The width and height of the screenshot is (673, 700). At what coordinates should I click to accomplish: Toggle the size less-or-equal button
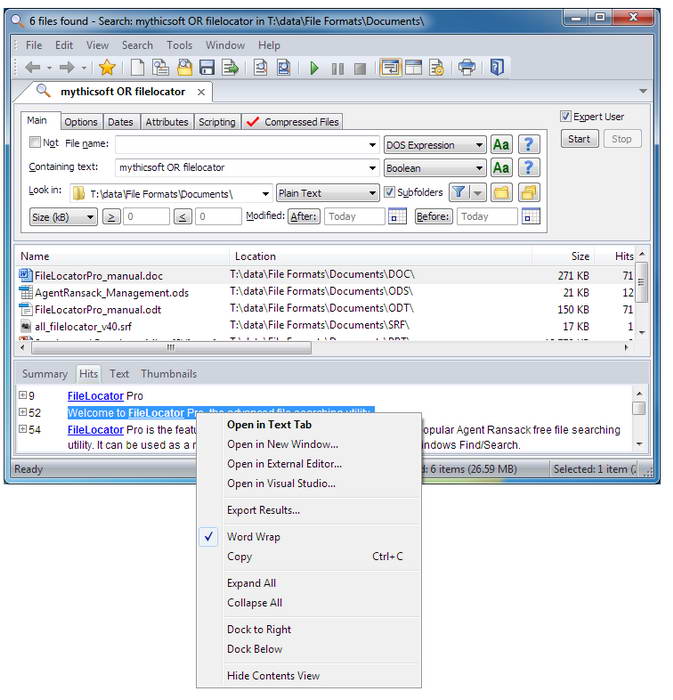coord(183,217)
